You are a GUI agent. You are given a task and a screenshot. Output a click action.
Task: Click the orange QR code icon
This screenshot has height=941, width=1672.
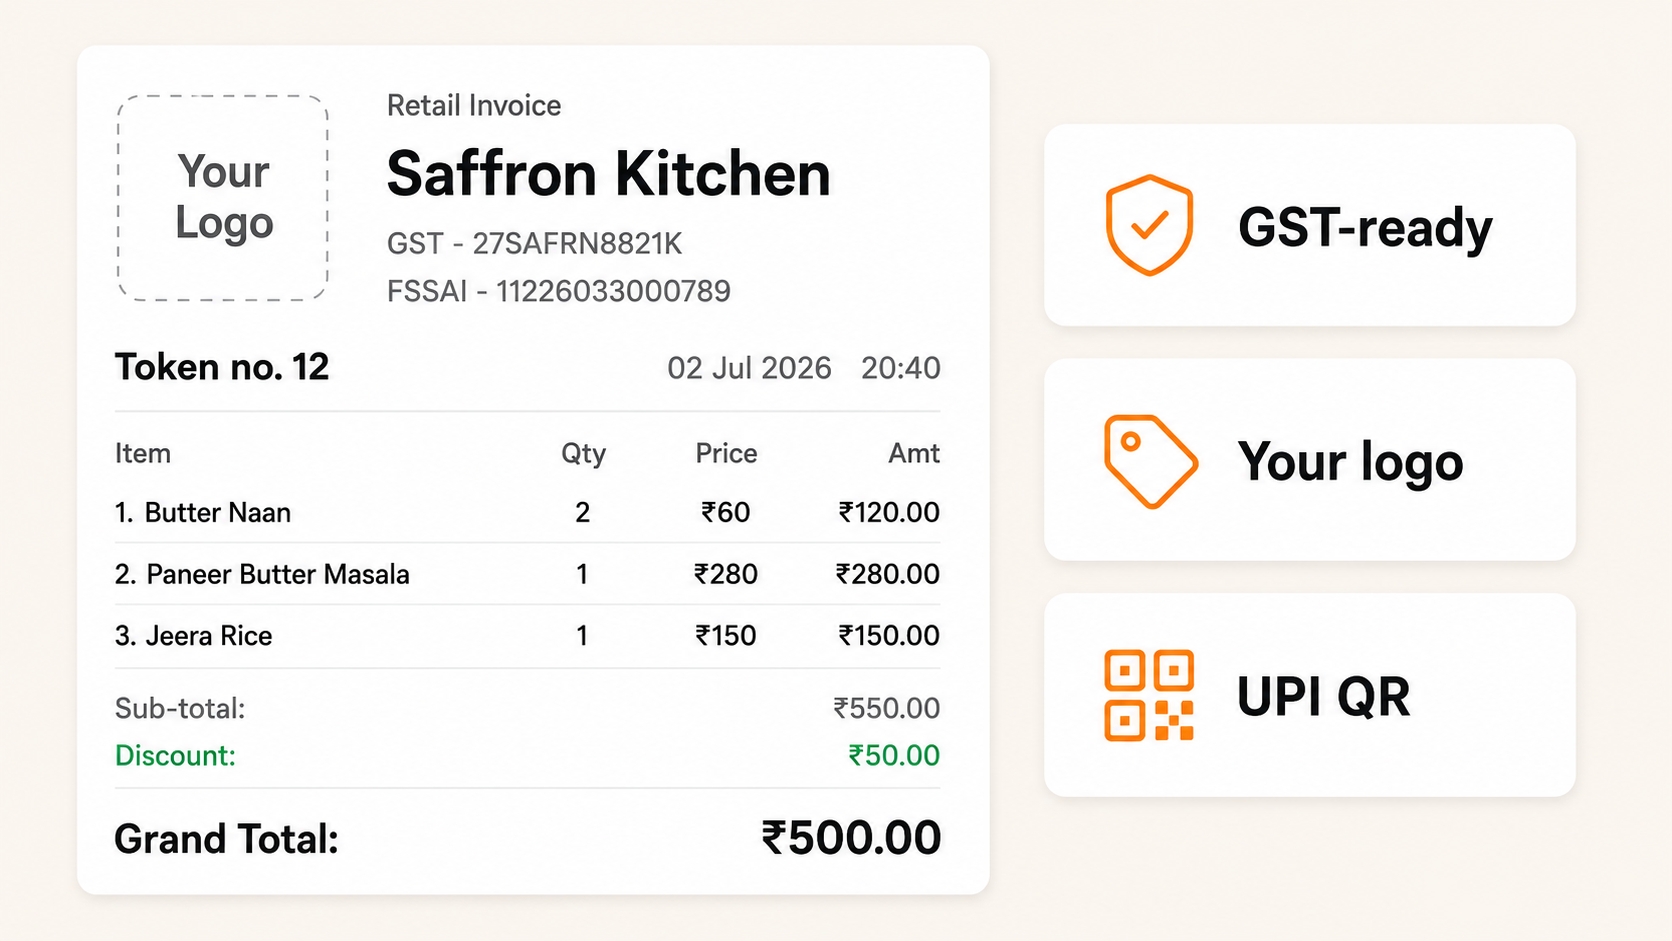tap(1149, 695)
